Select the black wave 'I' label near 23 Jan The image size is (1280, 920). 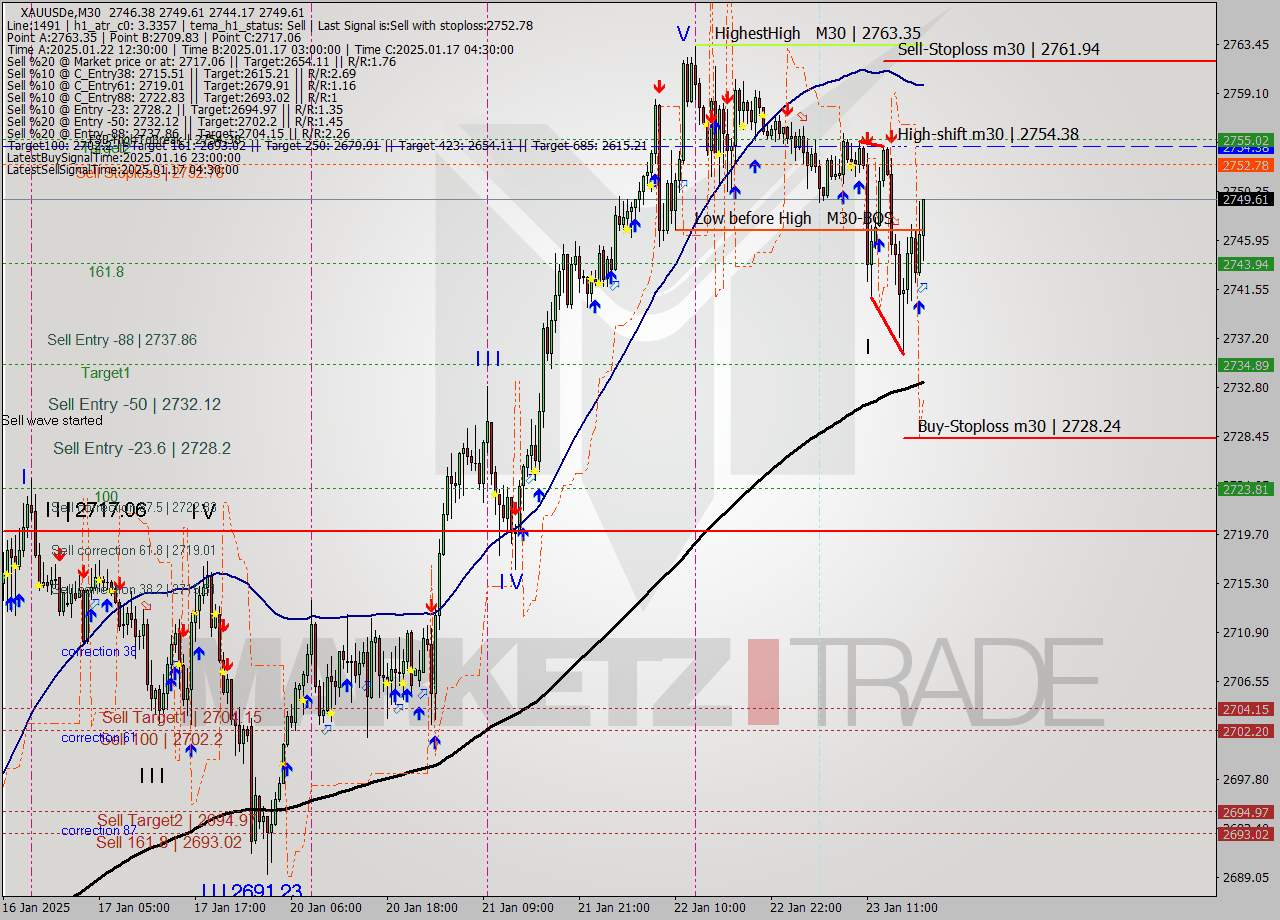(868, 347)
